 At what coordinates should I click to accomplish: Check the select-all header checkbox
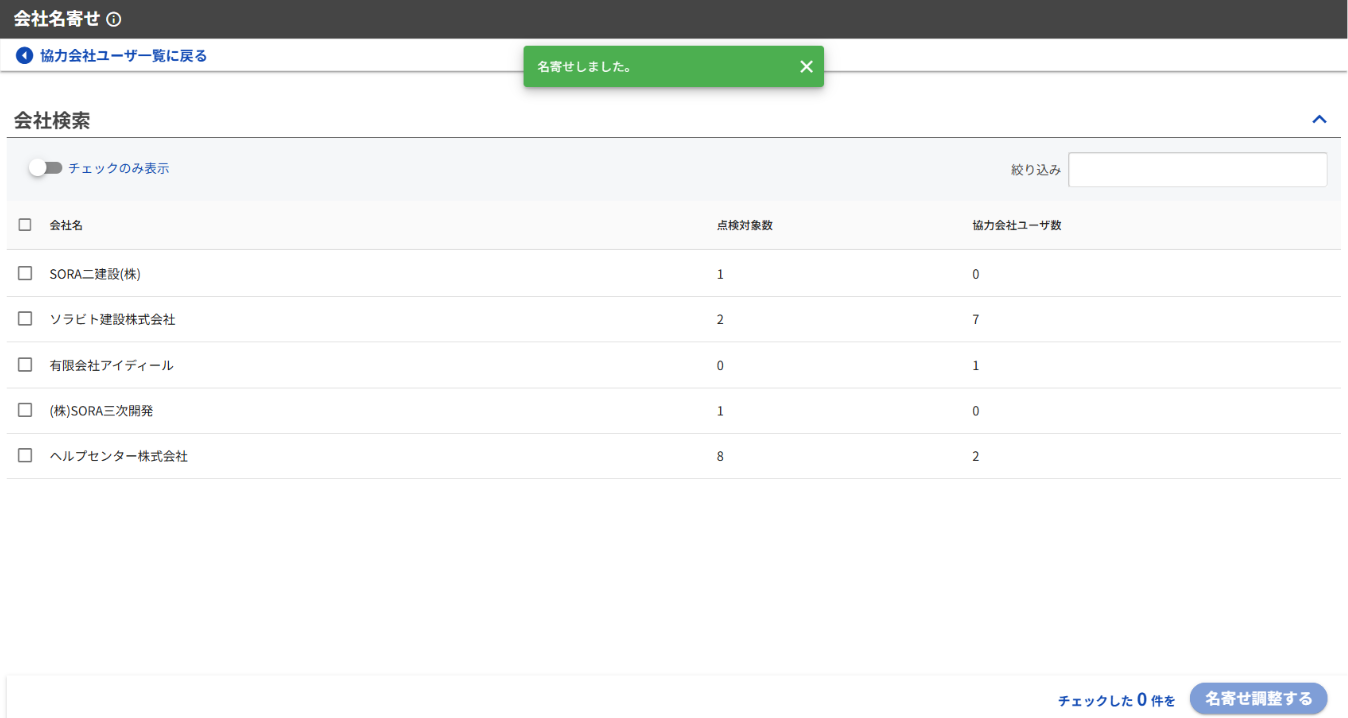point(25,225)
